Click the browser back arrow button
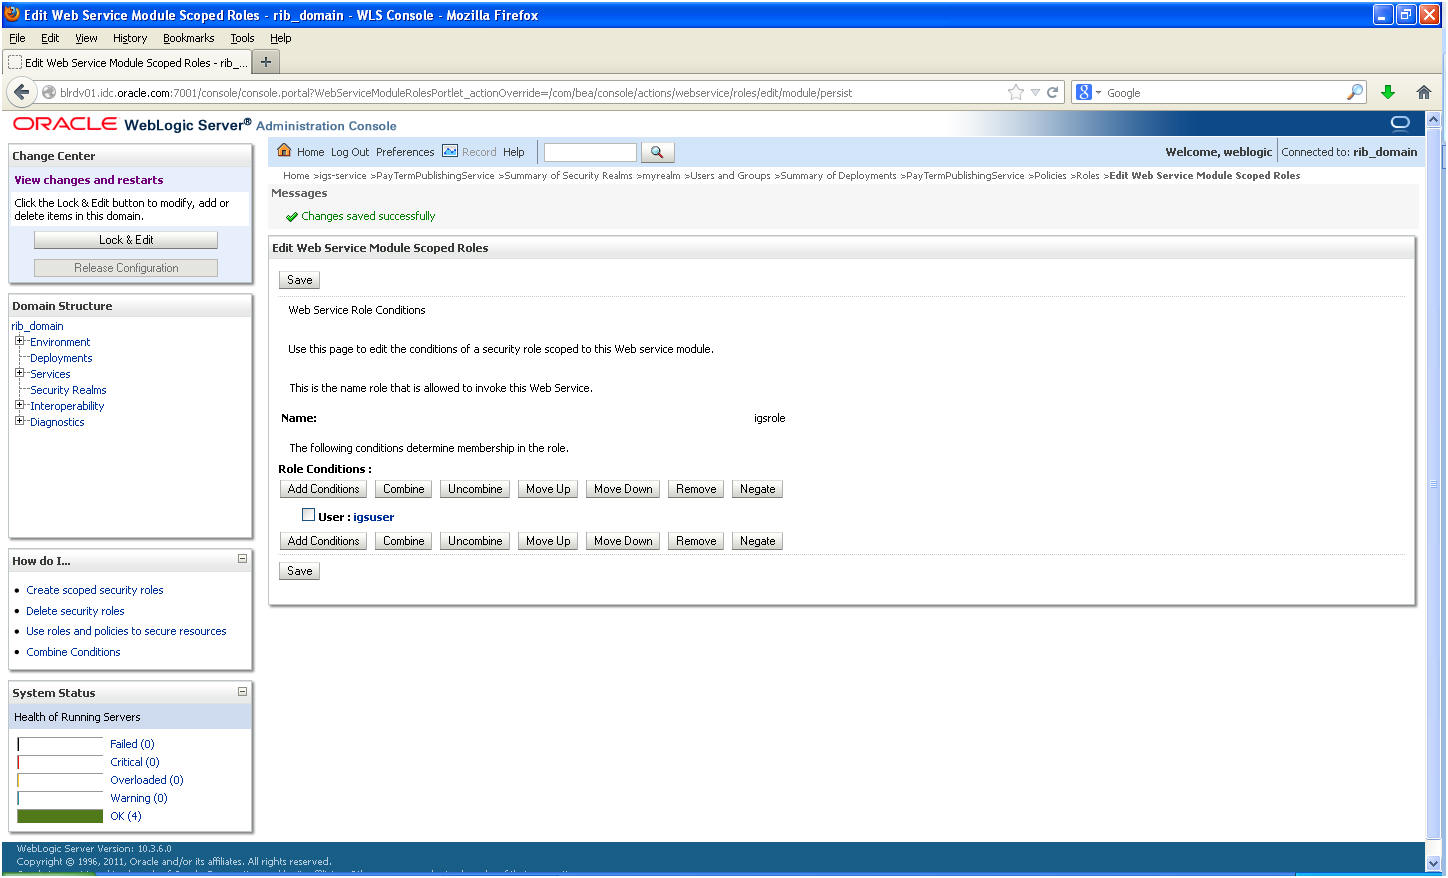Image resolution: width=1448 pixels, height=878 pixels. pos(22,92)
